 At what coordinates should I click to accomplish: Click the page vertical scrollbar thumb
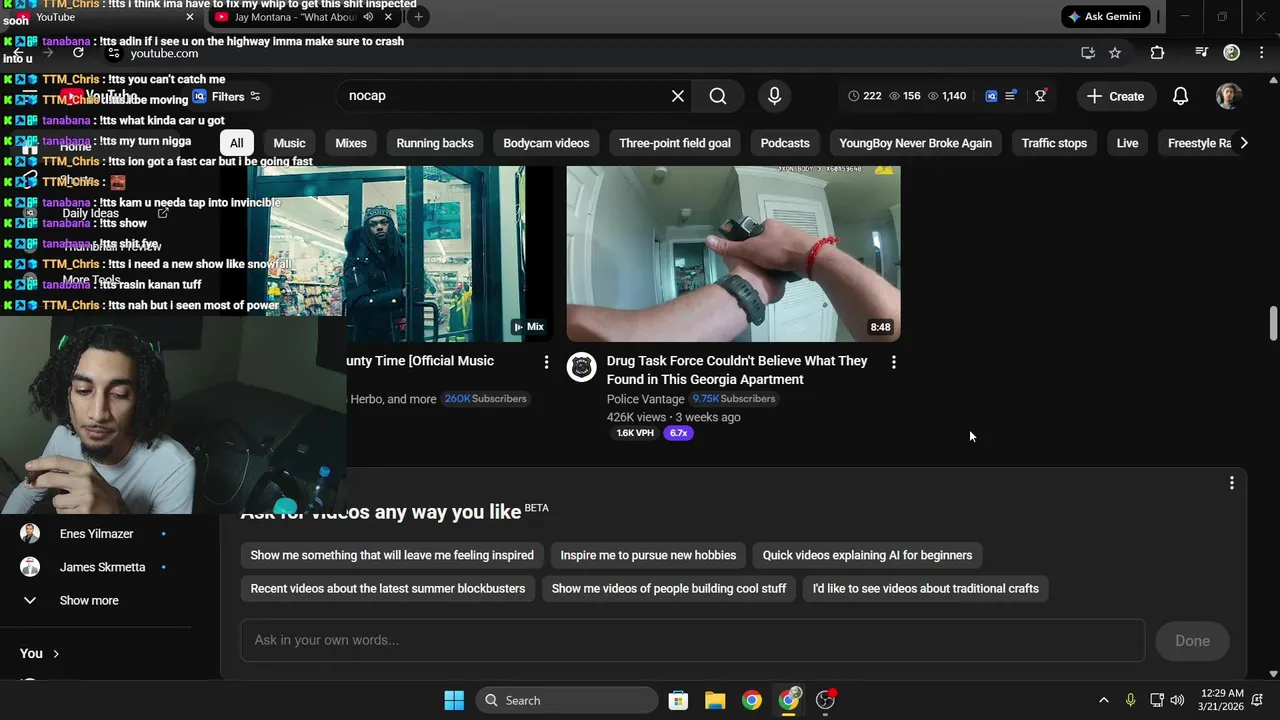1273,325
